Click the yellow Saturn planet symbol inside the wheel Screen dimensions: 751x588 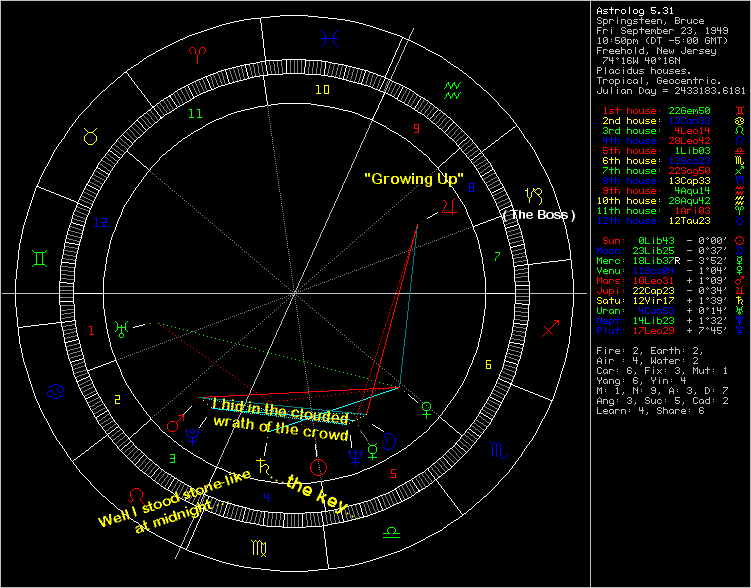(263, 466)
